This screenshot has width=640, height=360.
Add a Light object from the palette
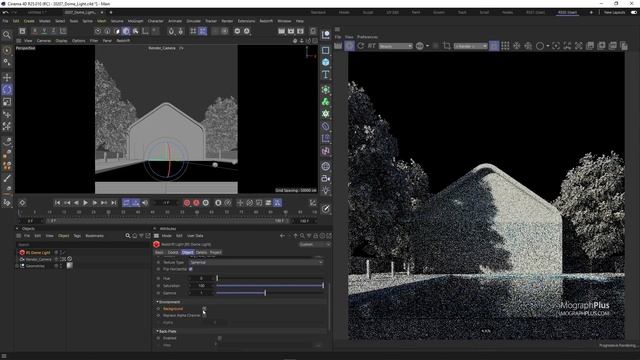pos(325,191)
